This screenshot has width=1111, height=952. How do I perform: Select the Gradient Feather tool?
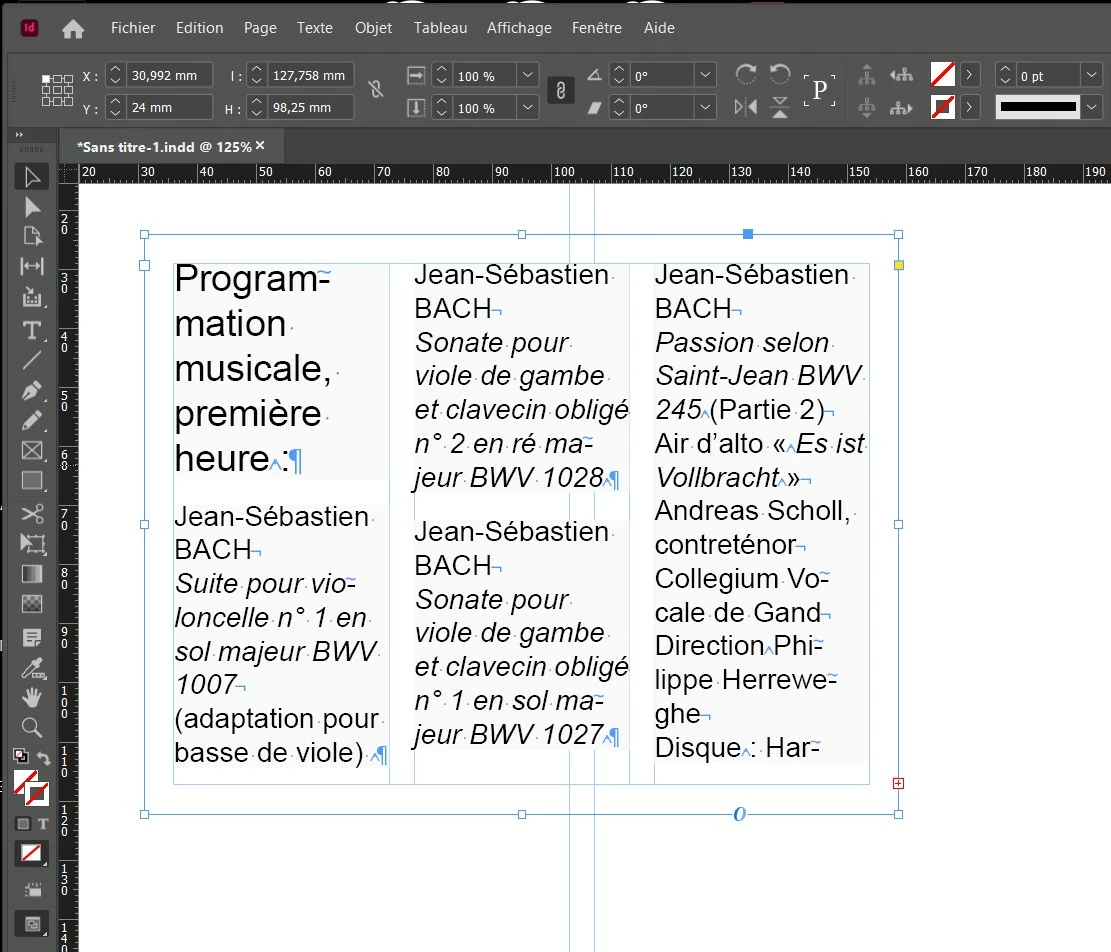point(32,604)
